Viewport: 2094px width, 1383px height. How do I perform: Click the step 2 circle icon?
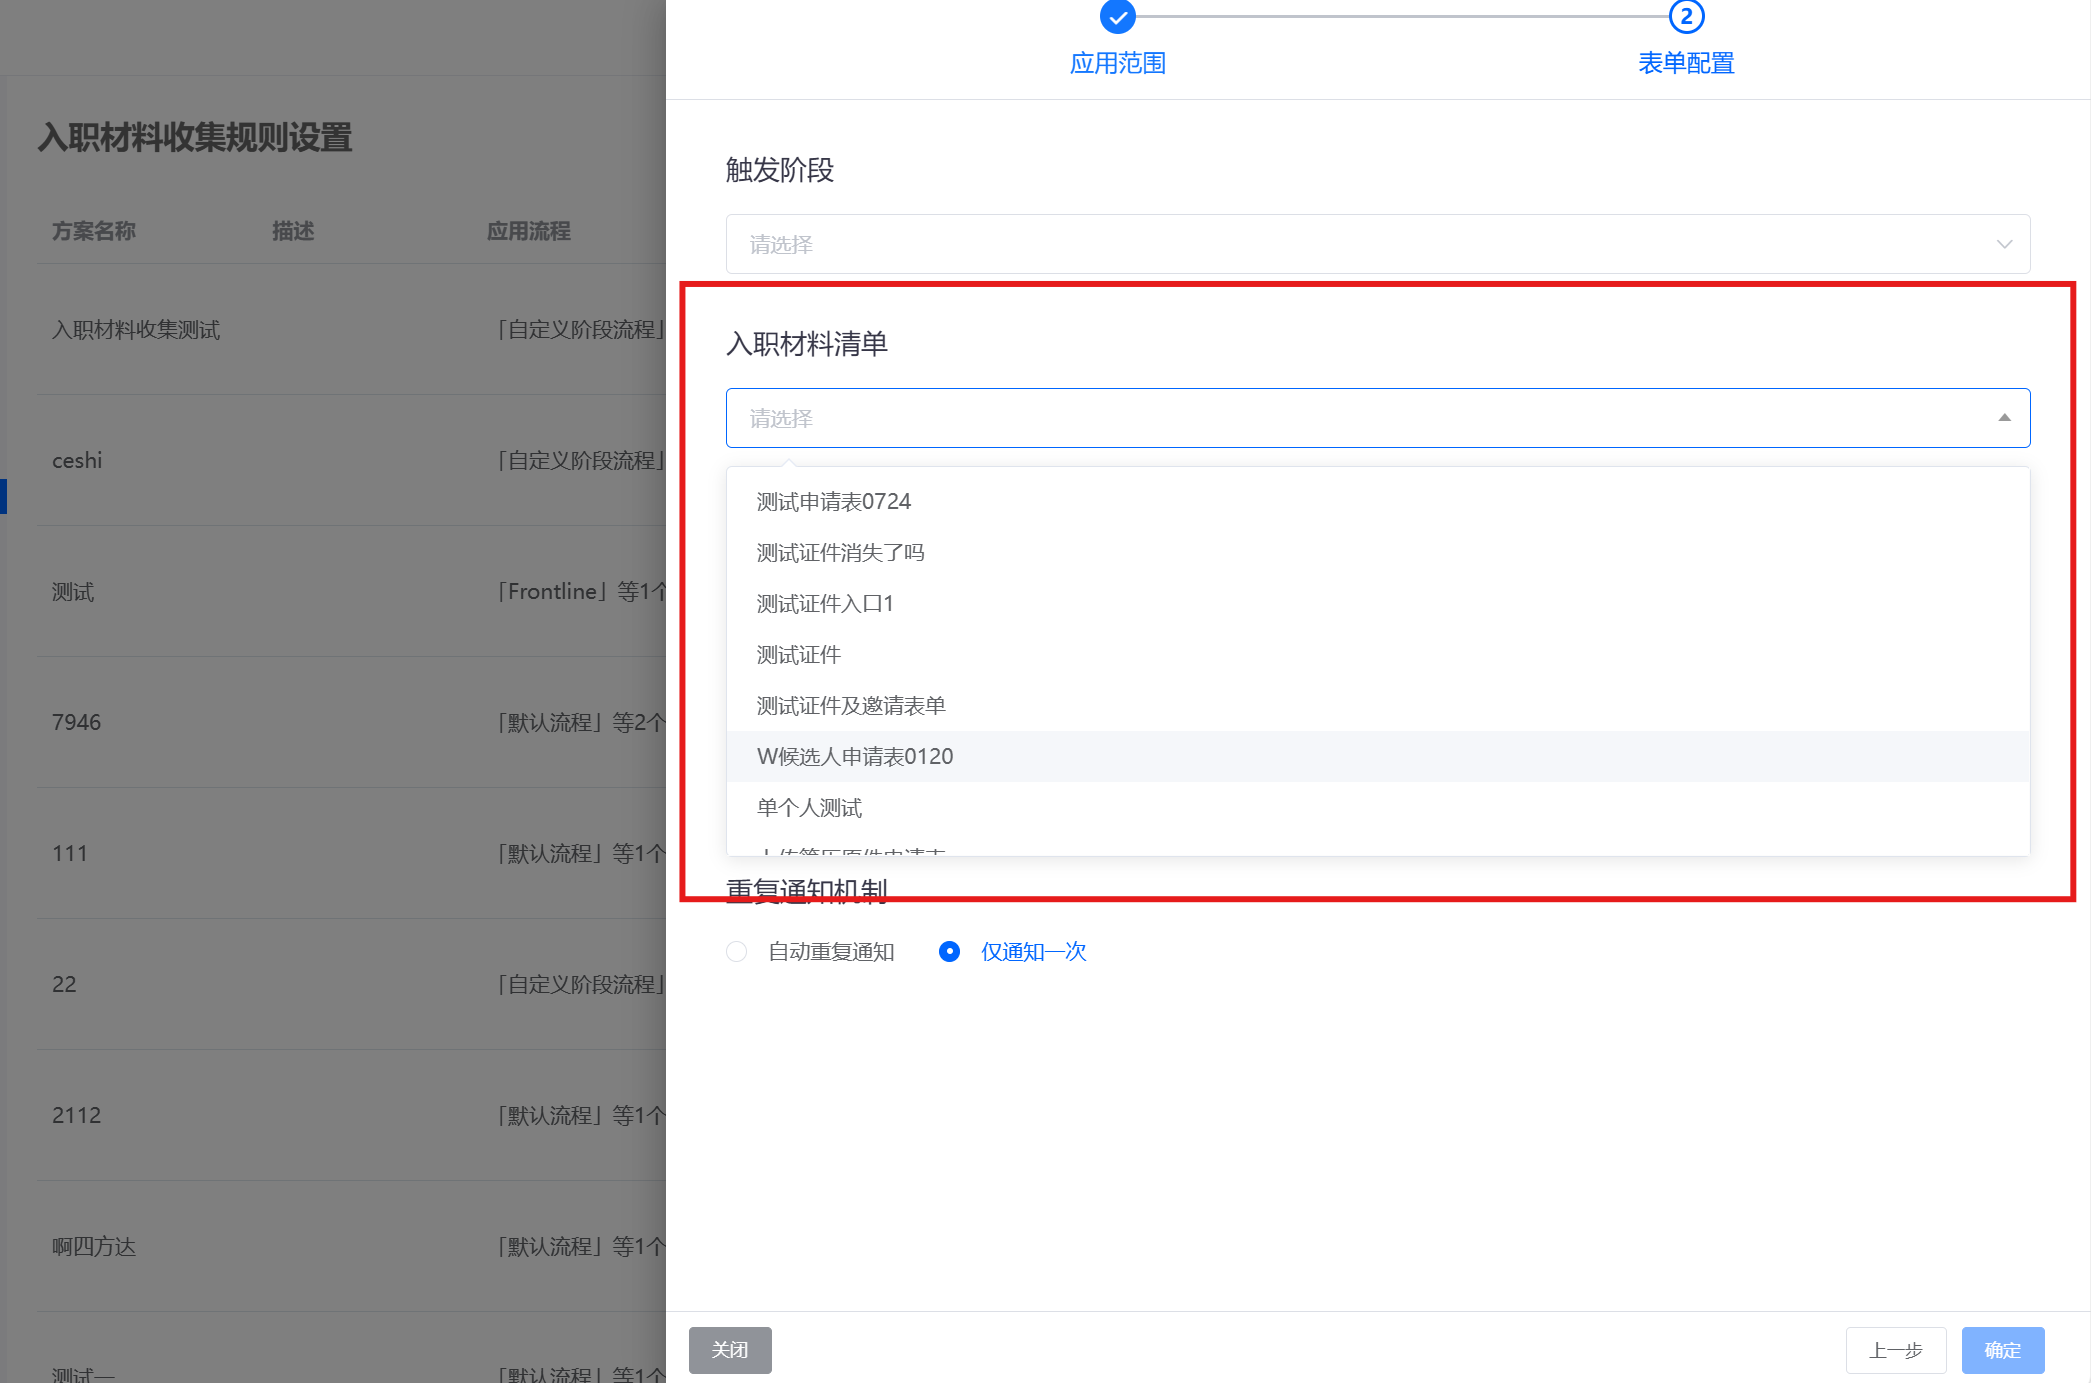(1686, 16)
